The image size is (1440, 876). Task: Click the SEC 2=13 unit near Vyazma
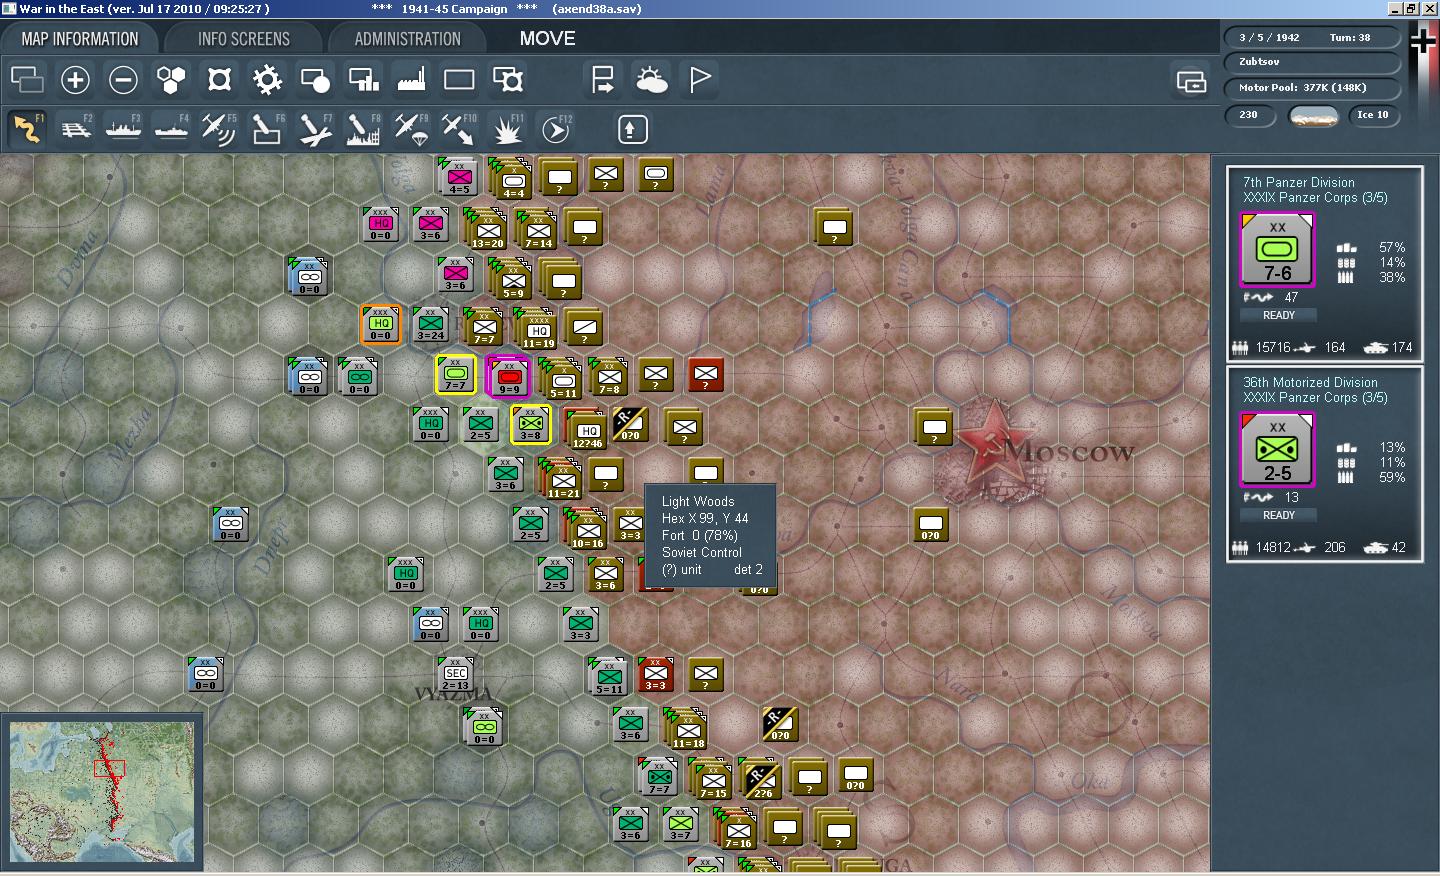[x=455, y=675]
